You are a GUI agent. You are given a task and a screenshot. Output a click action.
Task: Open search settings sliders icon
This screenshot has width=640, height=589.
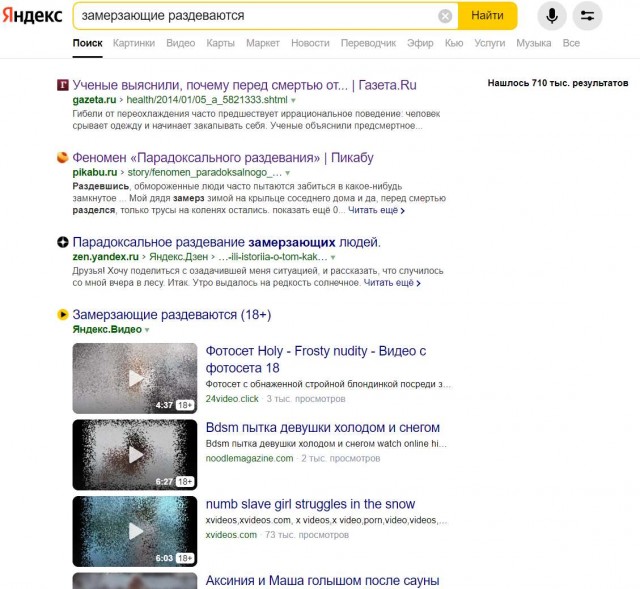click(x=587, y=16)
